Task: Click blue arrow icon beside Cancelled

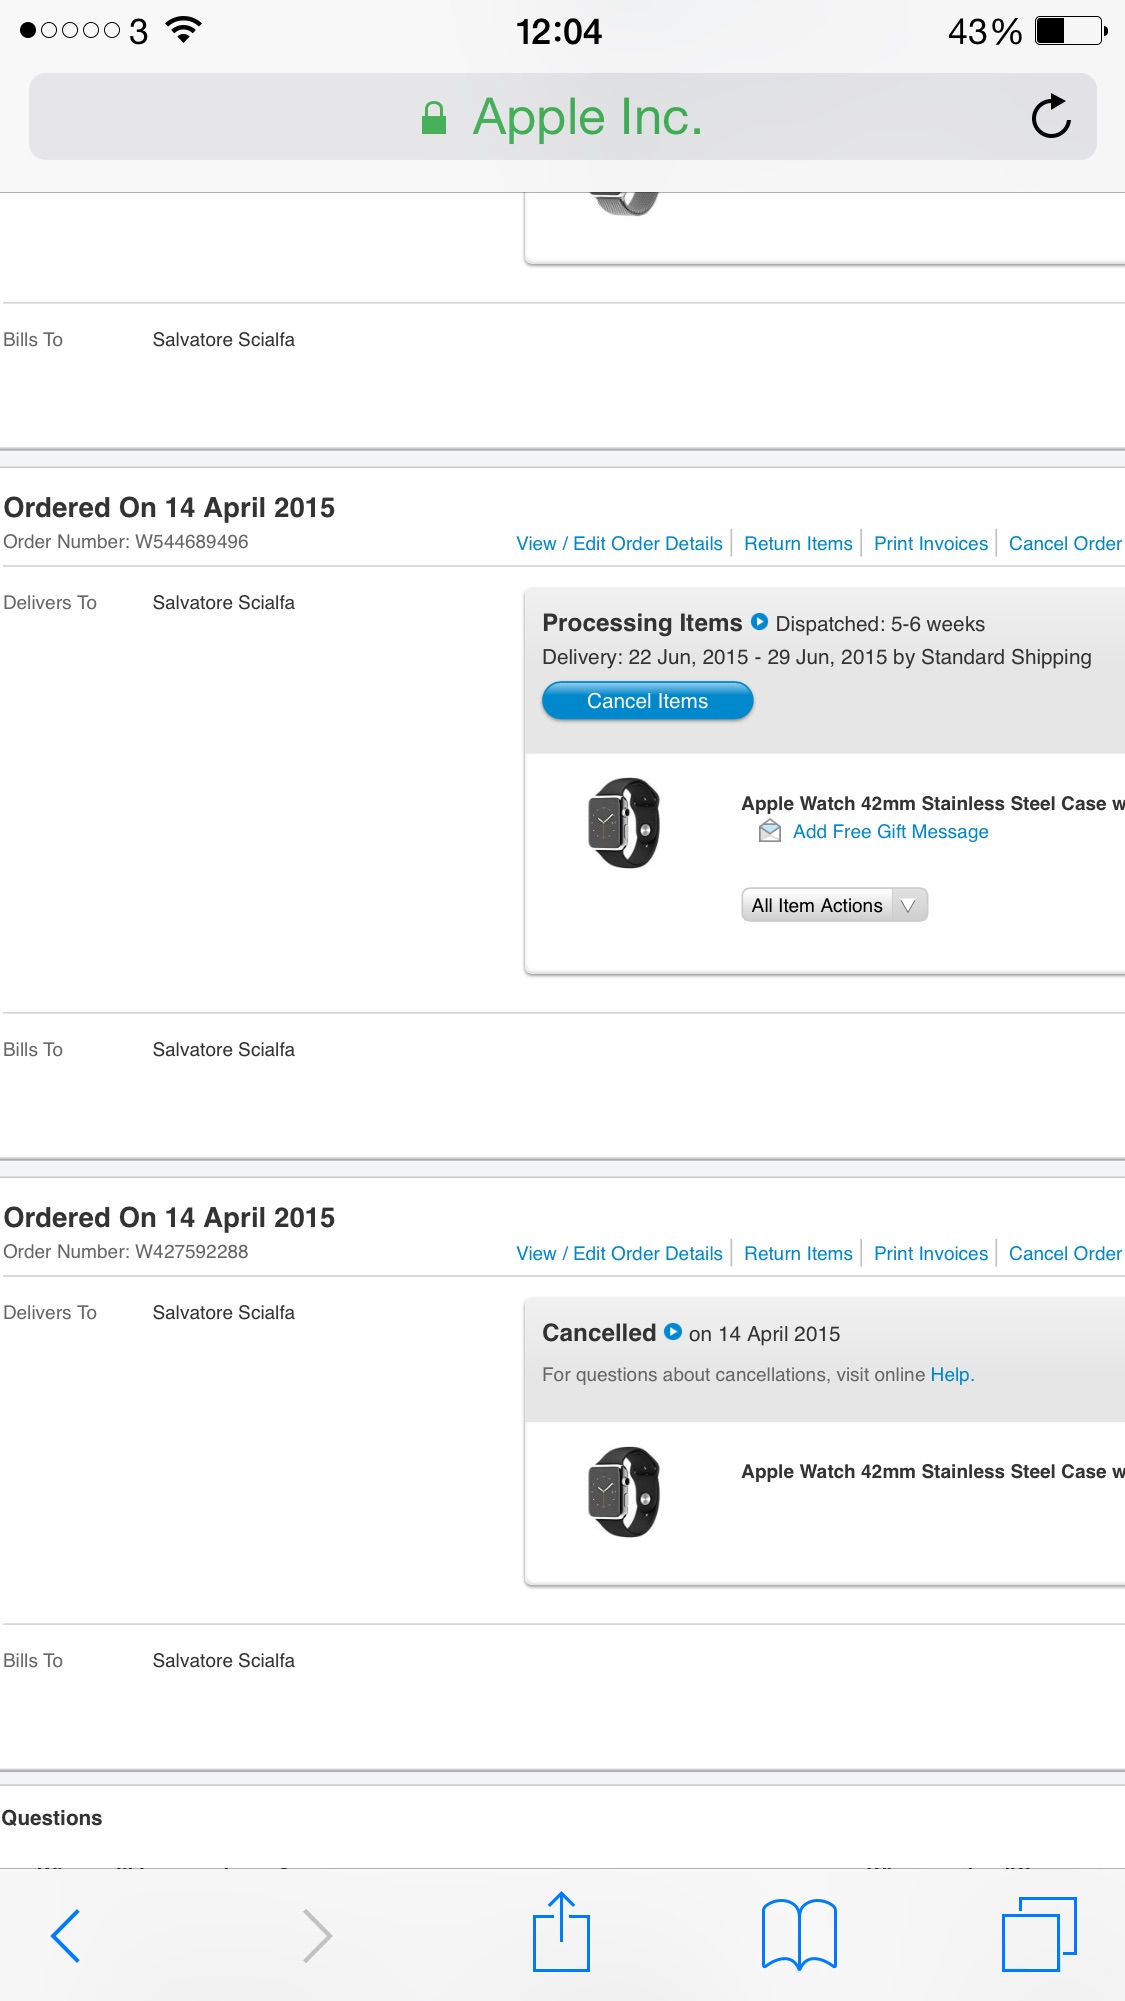Action: tap(673, 1332)
